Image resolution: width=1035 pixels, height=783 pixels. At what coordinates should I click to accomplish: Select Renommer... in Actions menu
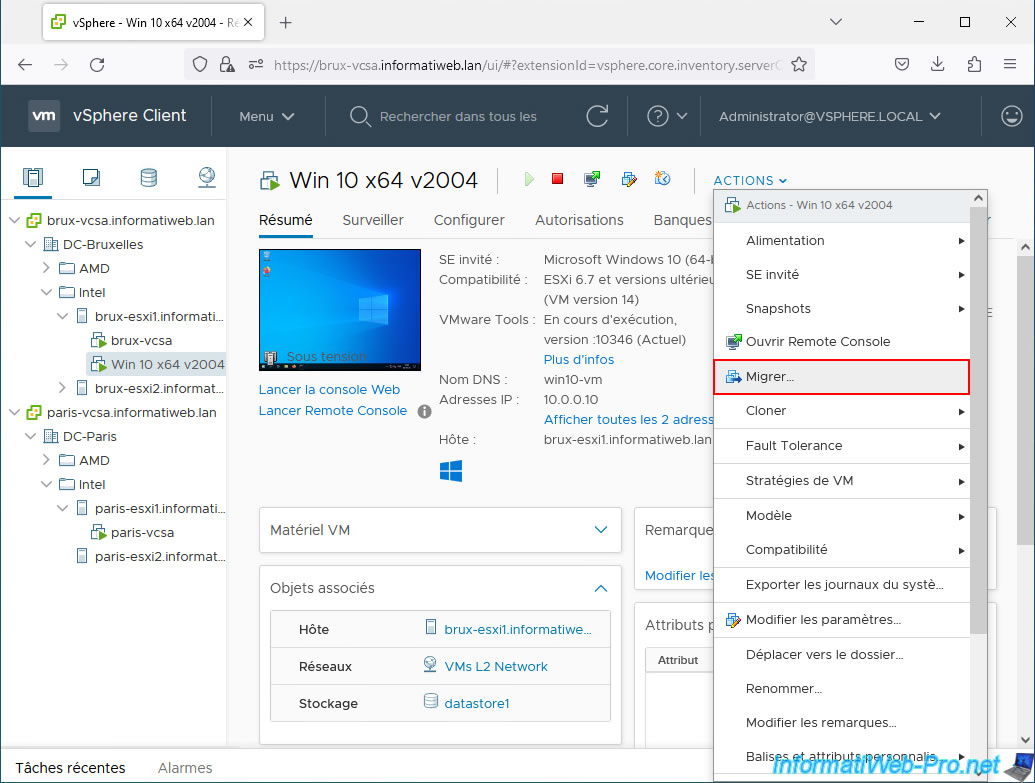tap(842, 689)
